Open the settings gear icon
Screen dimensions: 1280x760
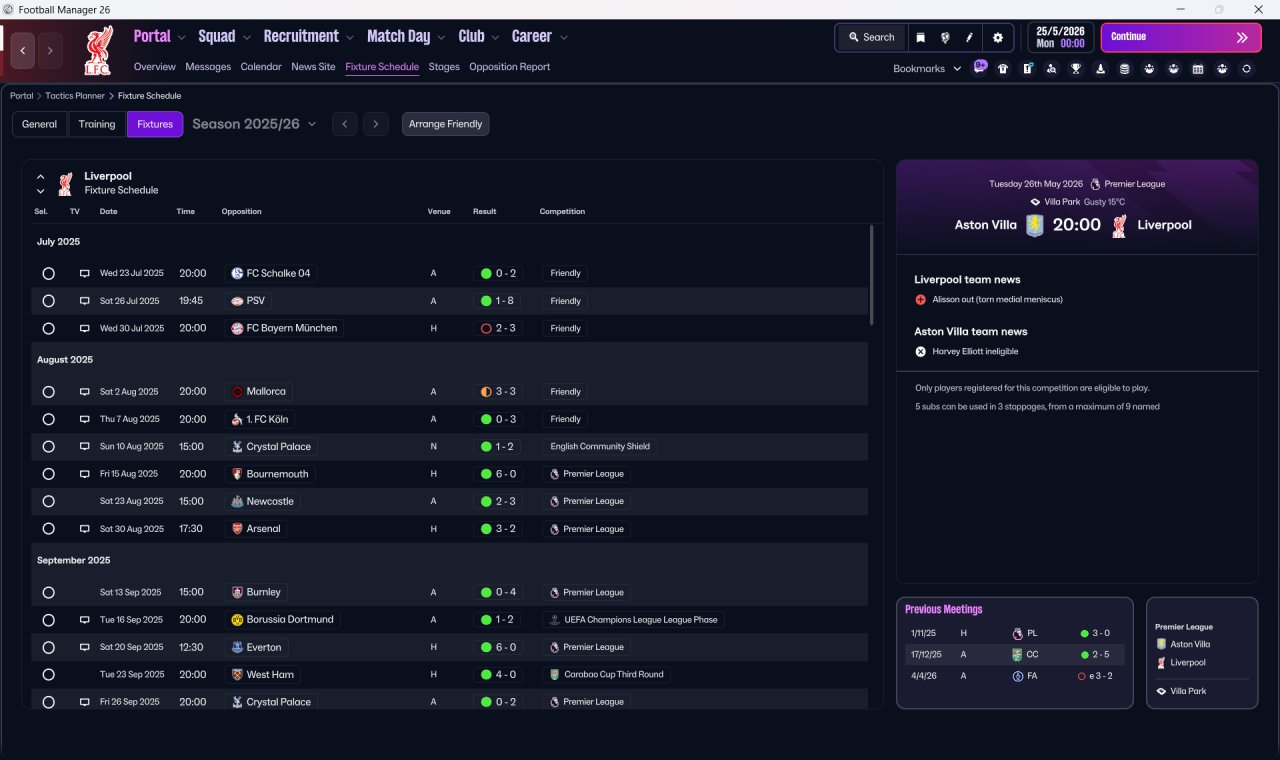point(997,37)
